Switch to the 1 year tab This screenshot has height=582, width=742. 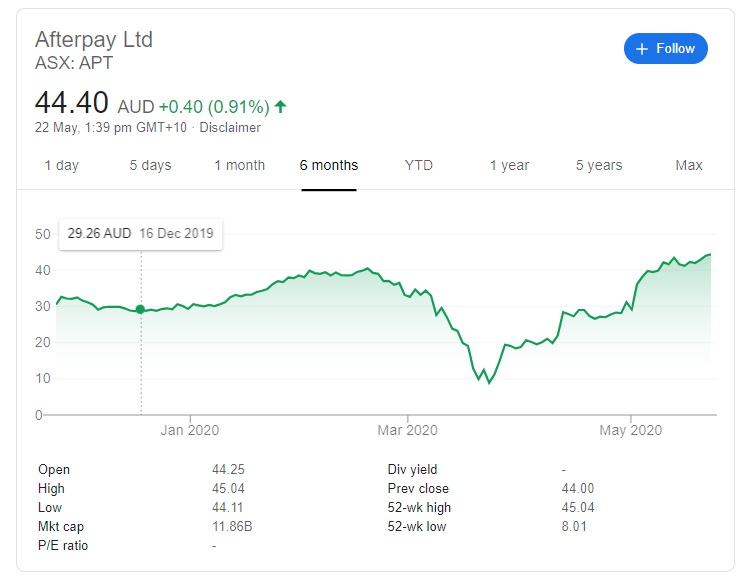(509, 165)
